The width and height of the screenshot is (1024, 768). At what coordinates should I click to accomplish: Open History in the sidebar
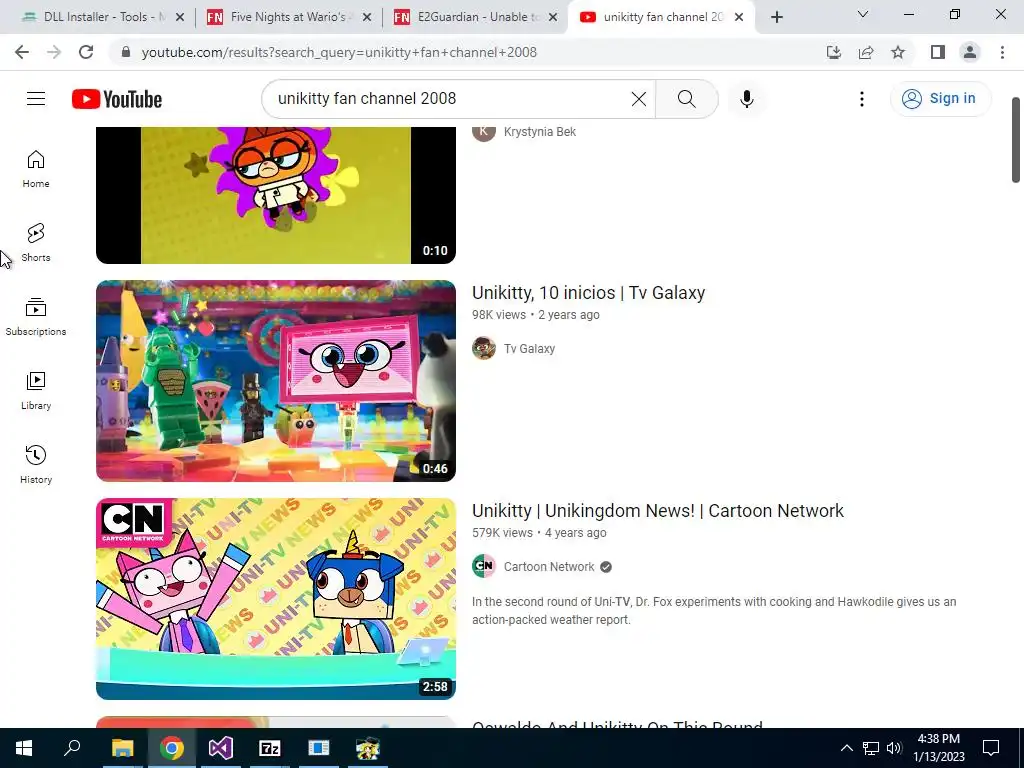tap(36, 464)
